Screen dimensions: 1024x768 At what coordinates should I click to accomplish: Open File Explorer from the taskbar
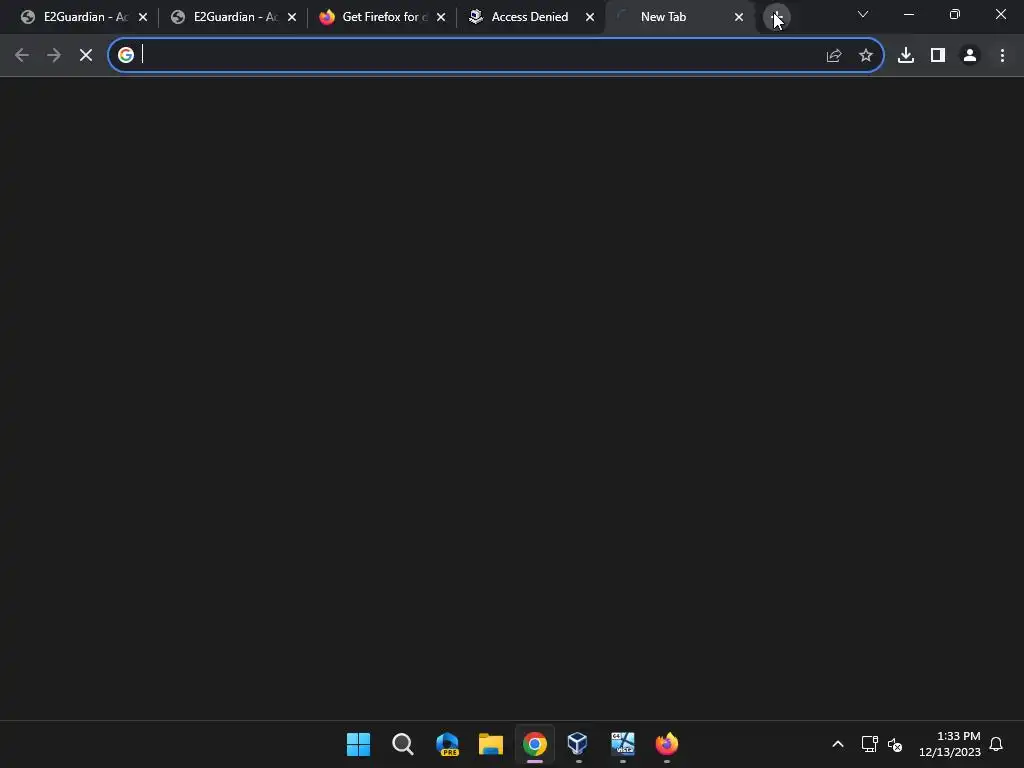tap(490, 744)
